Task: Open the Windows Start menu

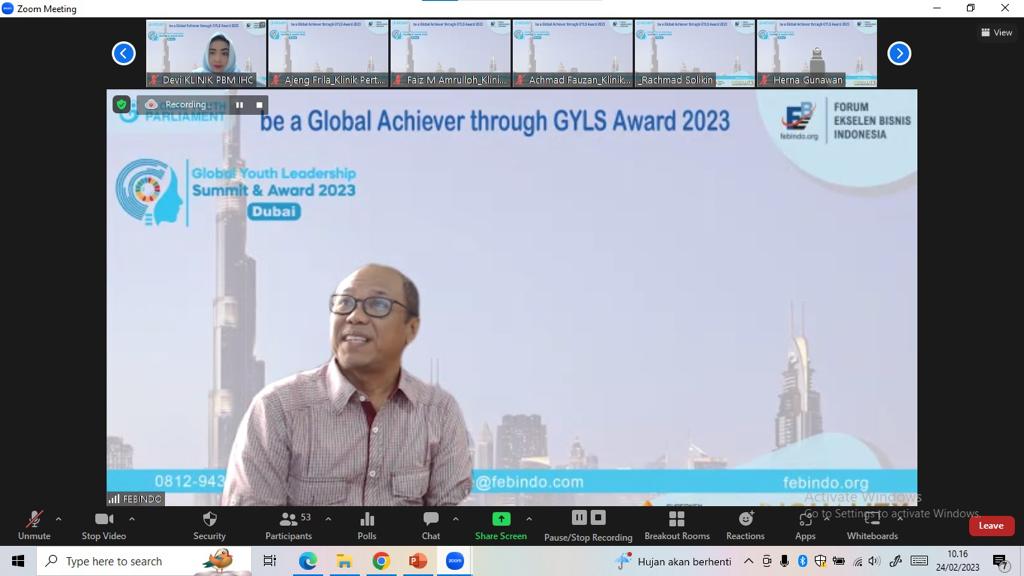Action: (18, 561)
